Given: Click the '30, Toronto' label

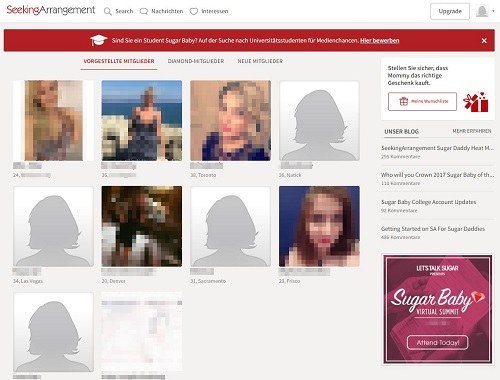Looking at the screenshot, I should pyautogui.click(x=203, y=175).
